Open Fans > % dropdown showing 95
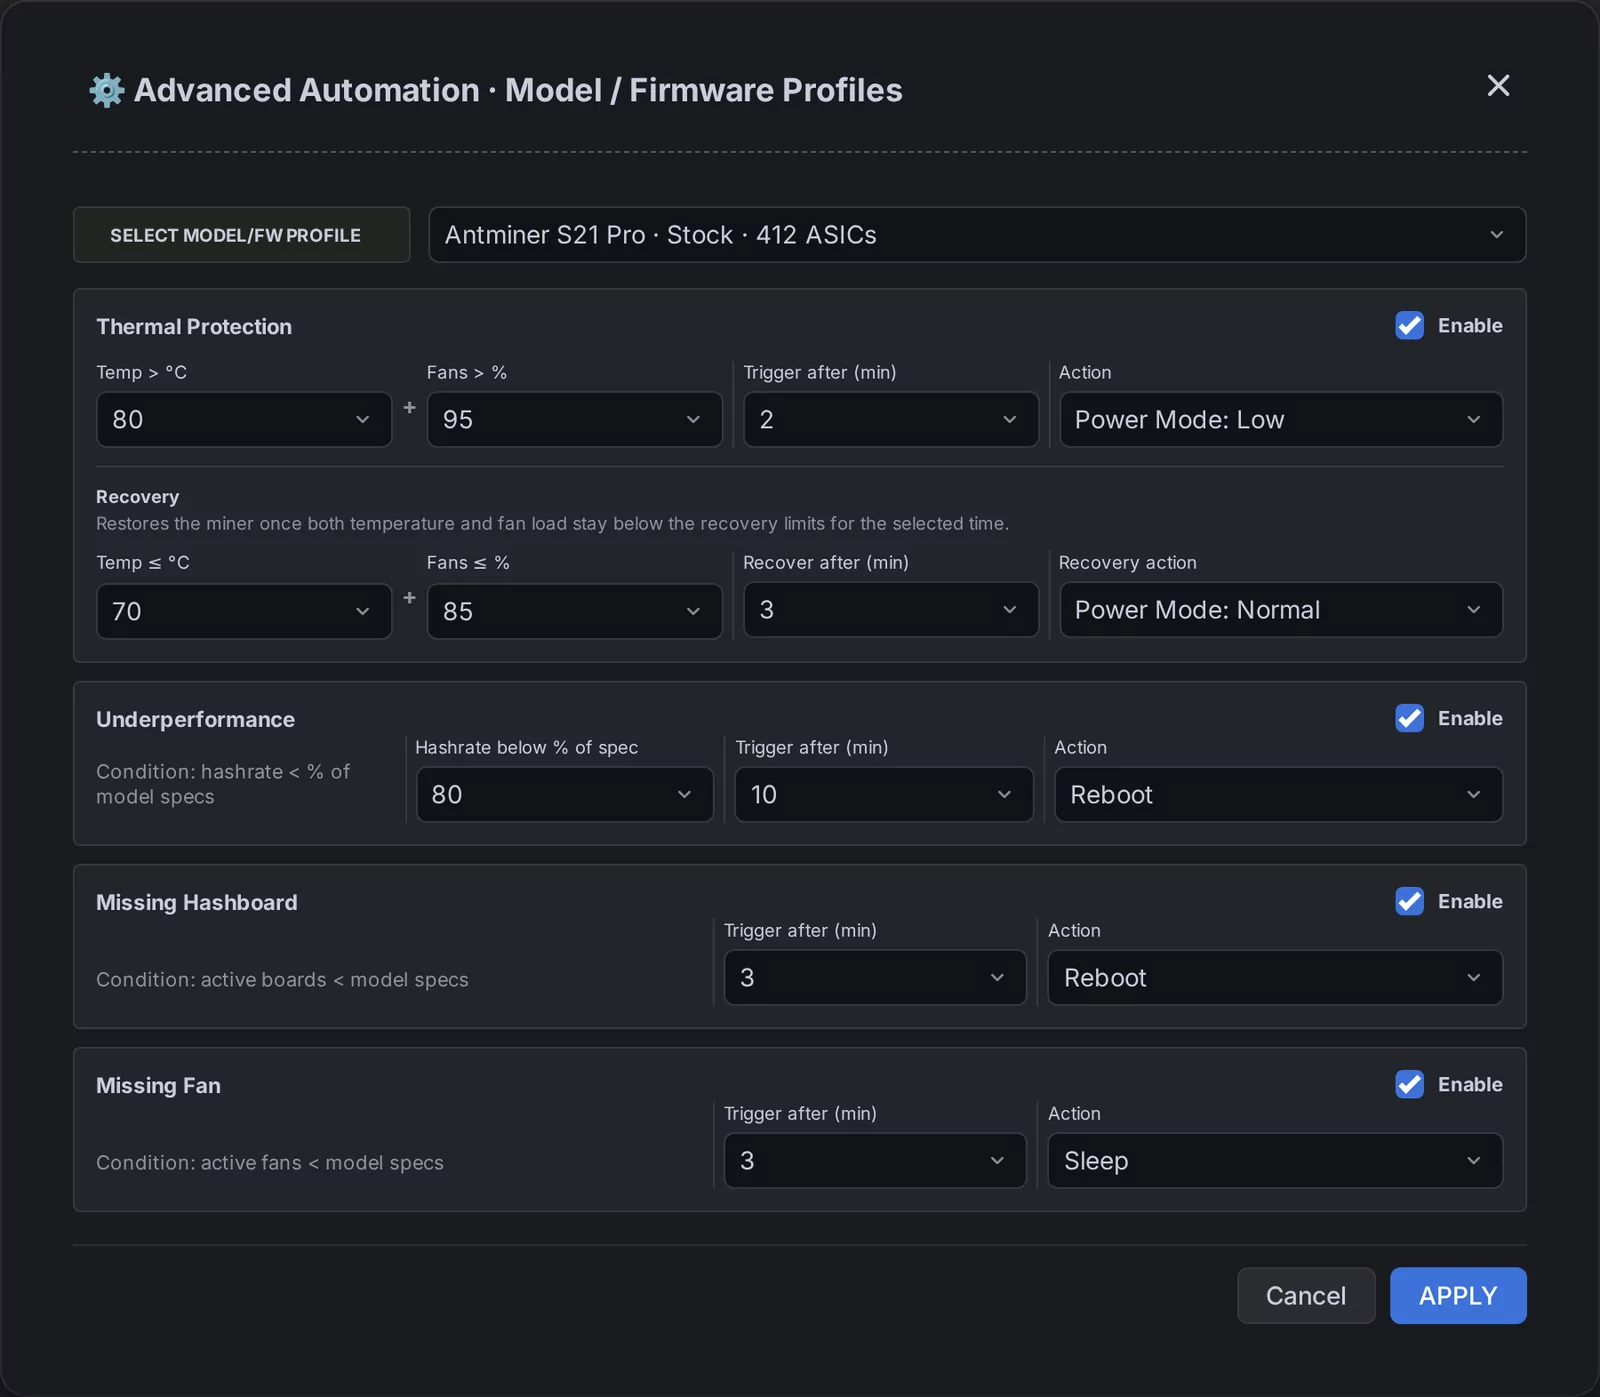This screenshot has width=1600, height=1397. (574, 420)
